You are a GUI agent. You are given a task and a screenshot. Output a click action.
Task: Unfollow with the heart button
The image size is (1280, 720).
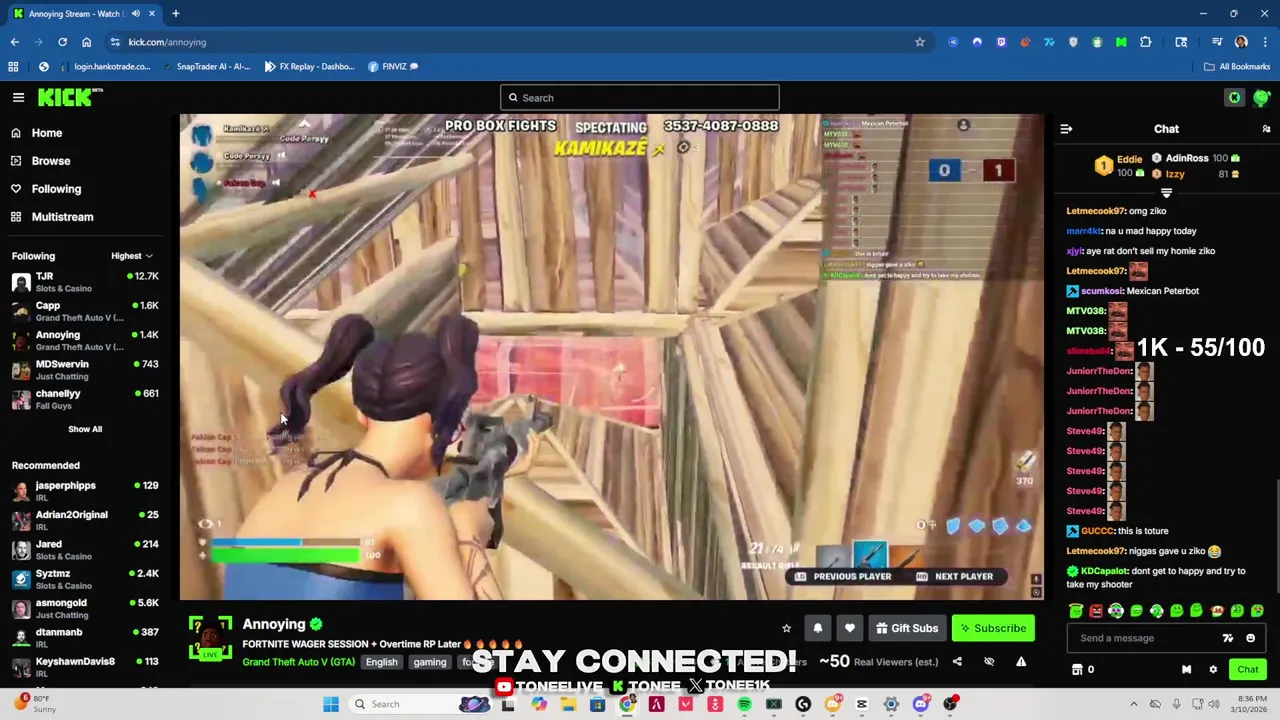coord(850,628)
